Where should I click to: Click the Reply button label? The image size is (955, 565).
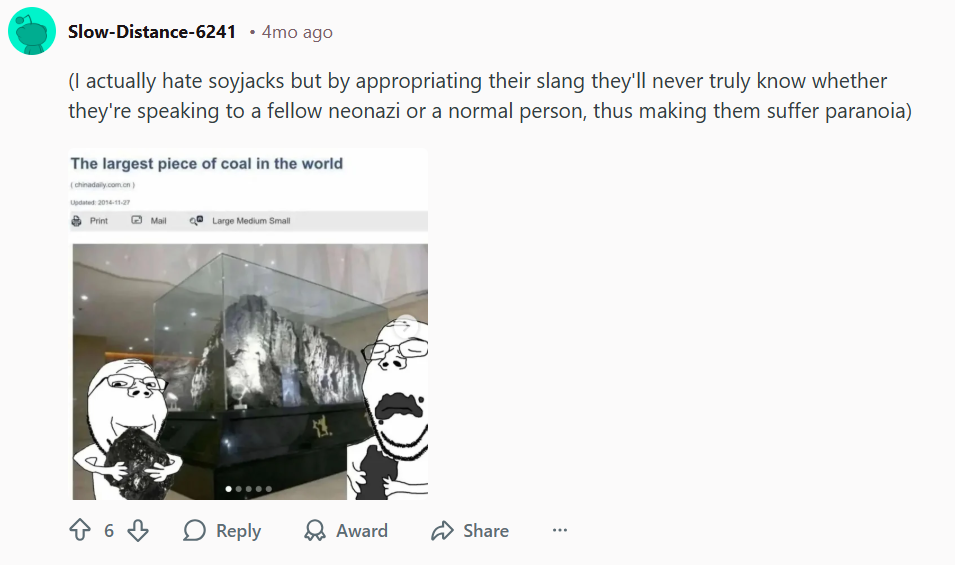tap(238, 531)
